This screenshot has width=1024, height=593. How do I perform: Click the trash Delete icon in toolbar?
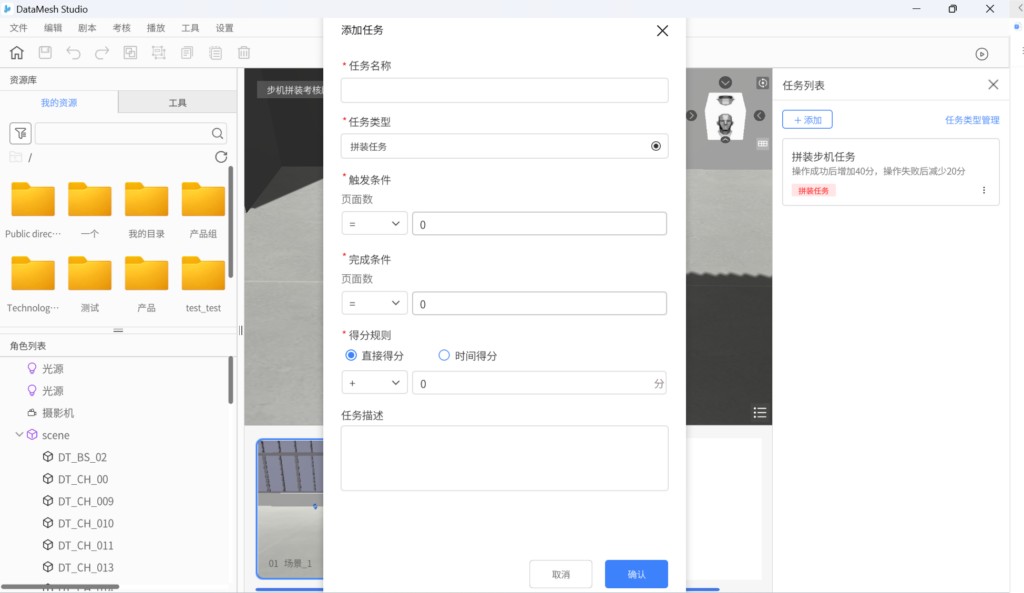244,53
